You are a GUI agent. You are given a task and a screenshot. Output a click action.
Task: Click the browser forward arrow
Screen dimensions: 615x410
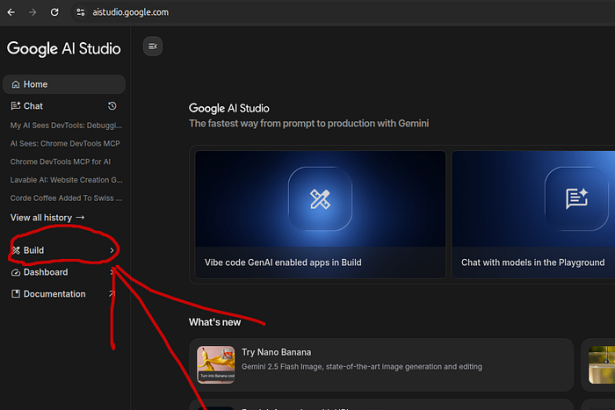[33, 13]
